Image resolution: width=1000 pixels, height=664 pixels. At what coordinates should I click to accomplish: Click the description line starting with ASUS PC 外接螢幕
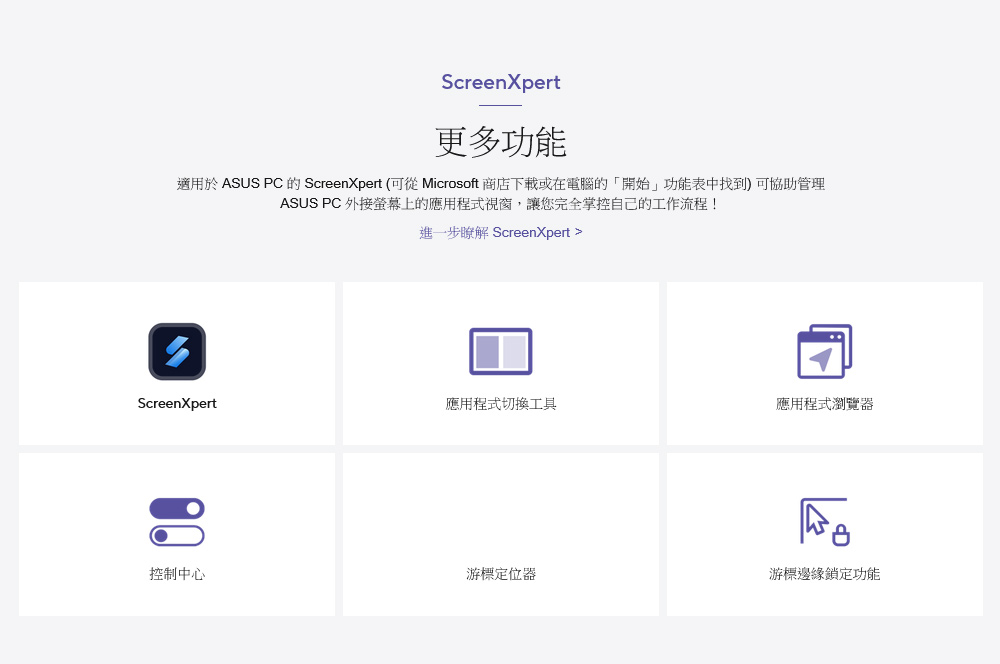[x=501, y=204]
